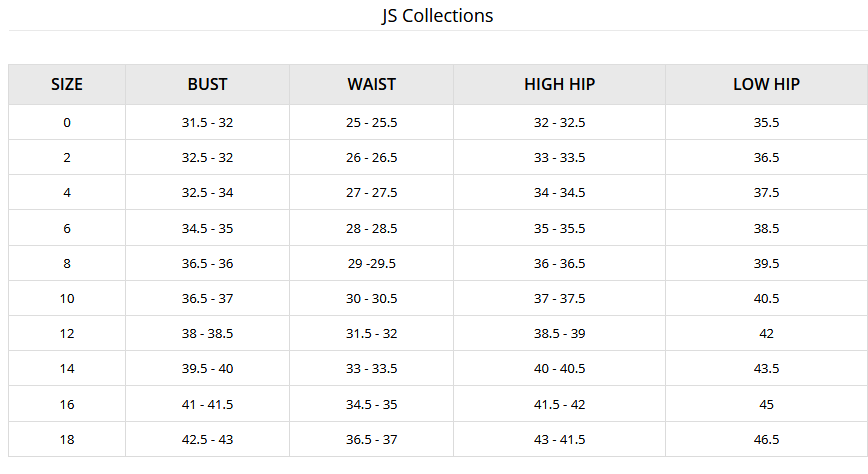Click low hip value 46.5
The width and height of the screenshot is (868, 474).
[x=766, y=439]
